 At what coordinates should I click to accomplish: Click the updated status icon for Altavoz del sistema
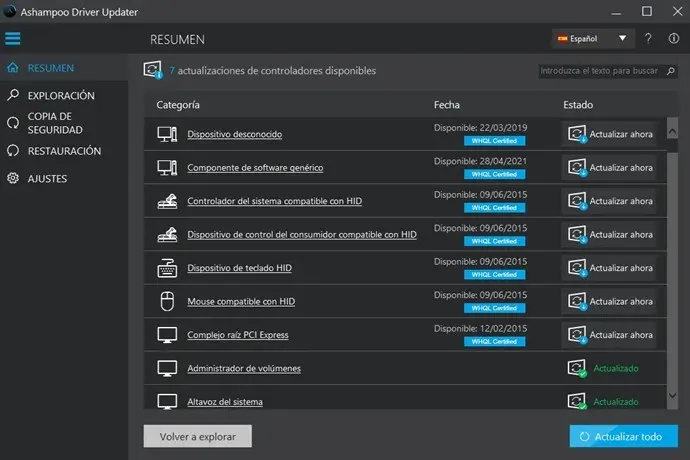pyautogui.click(x=577, y=401)
